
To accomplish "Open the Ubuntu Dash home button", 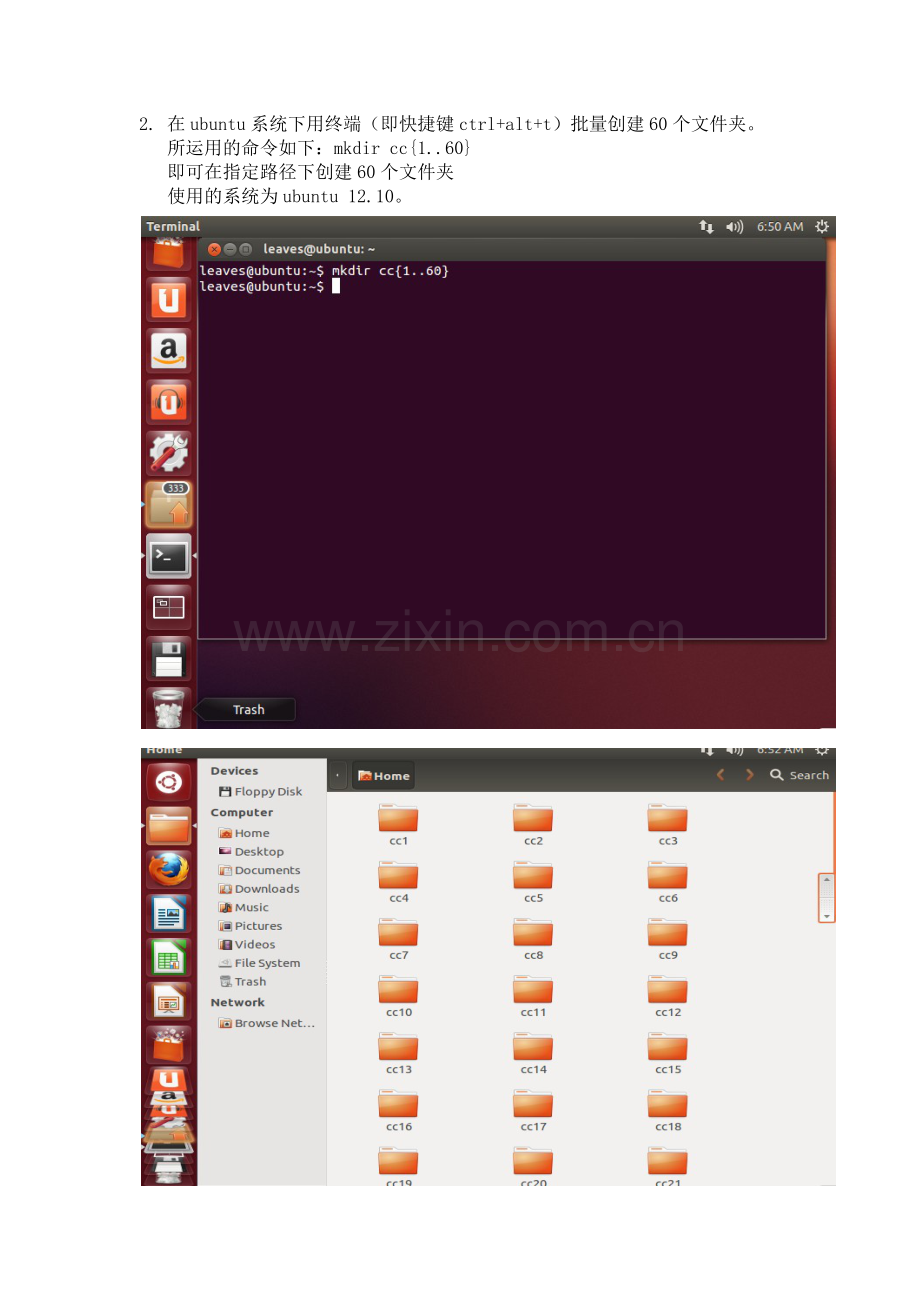I will [168, 782].
